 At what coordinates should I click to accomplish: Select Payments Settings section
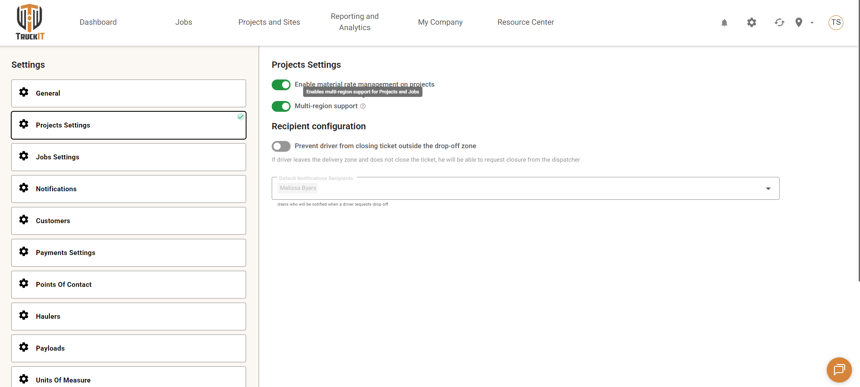[x=128, y=252]
